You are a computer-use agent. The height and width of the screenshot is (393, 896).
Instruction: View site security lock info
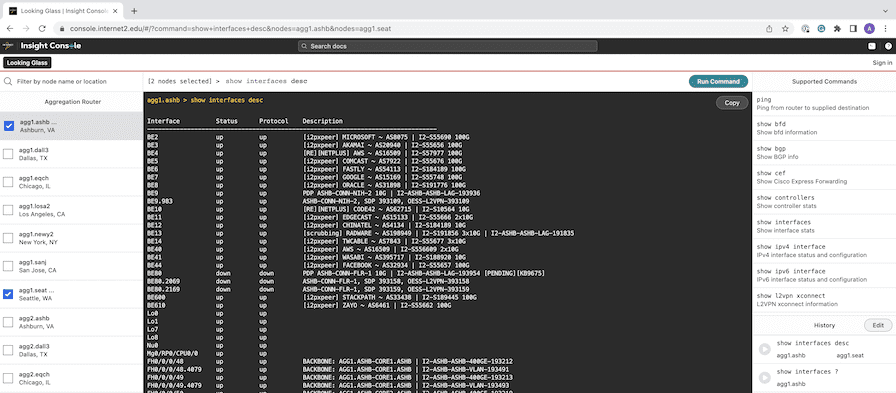(62, 28)
